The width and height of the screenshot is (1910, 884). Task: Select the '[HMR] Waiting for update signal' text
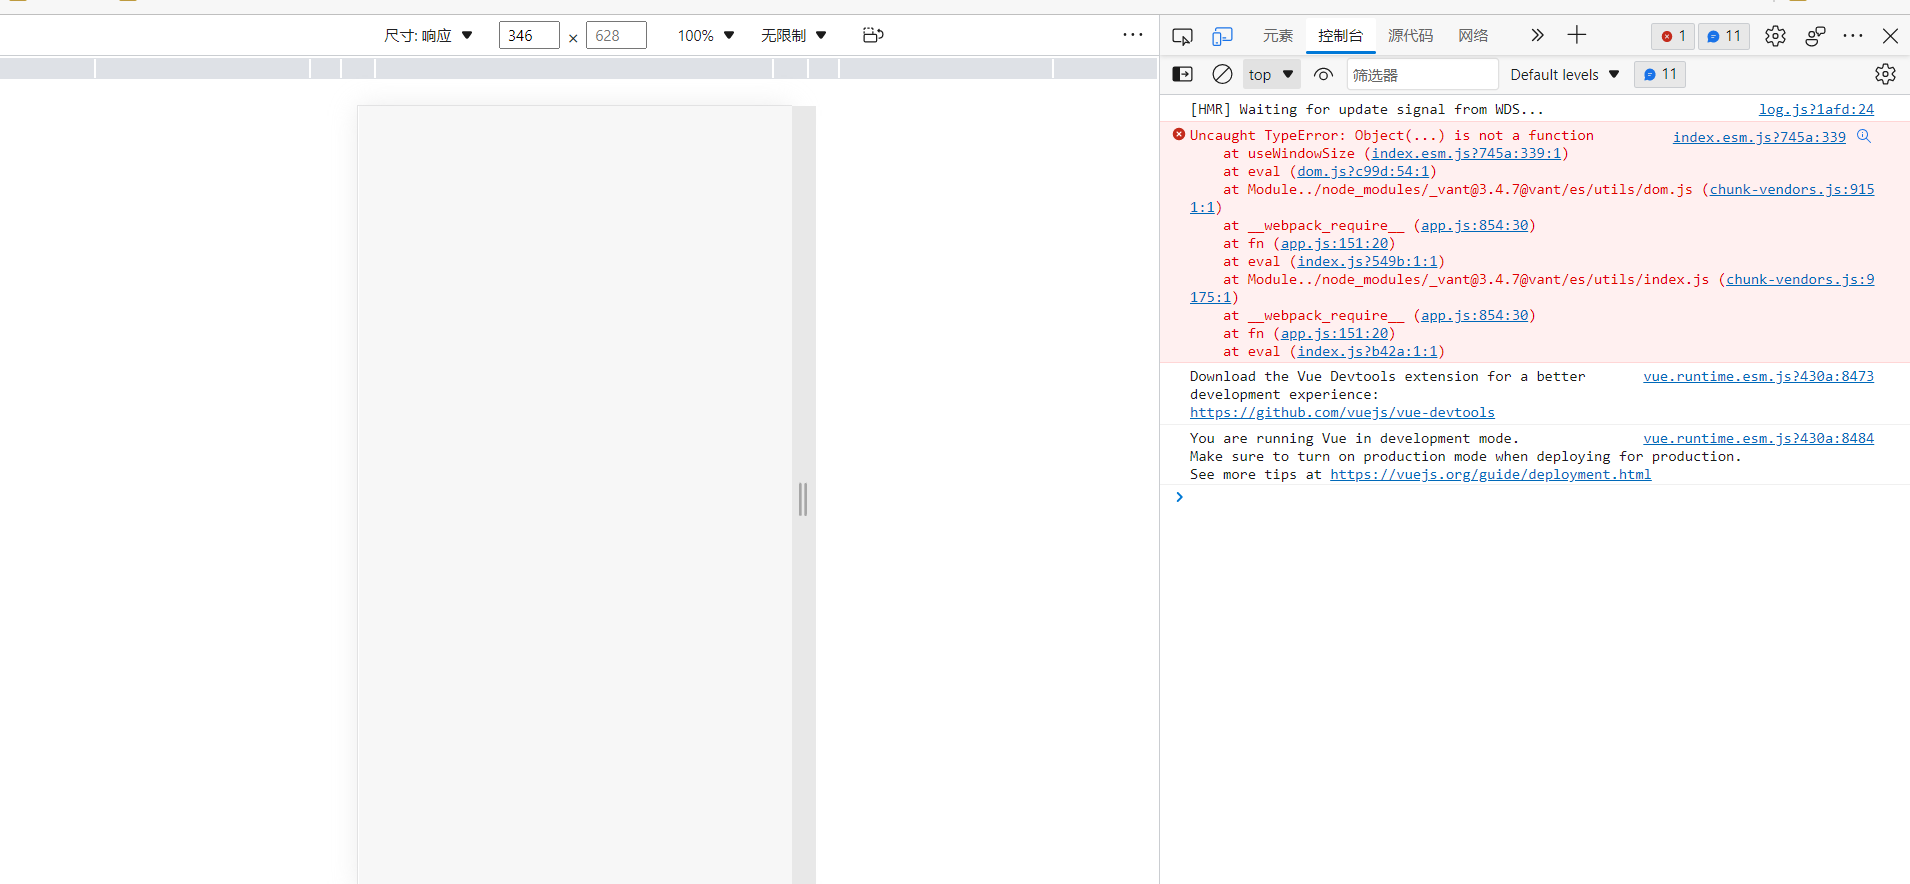(1366, 110)
